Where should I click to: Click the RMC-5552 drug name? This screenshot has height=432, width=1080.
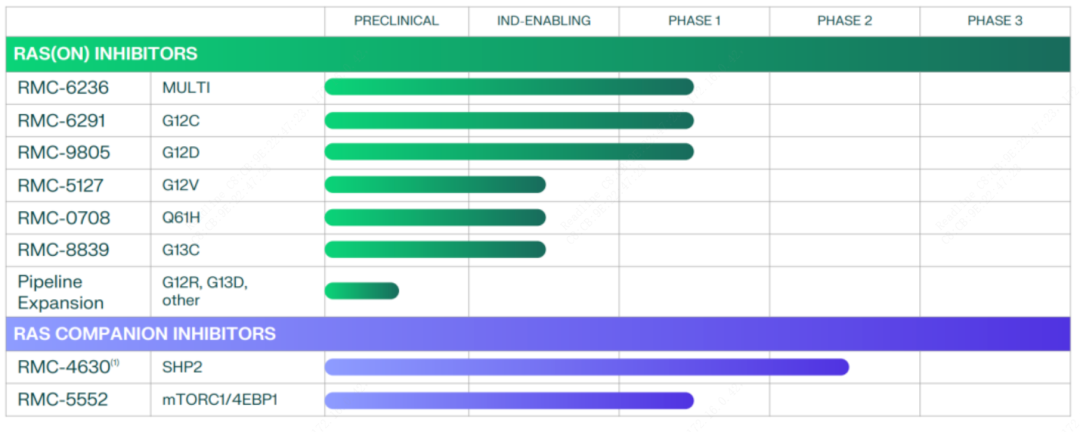coord(63,400)
